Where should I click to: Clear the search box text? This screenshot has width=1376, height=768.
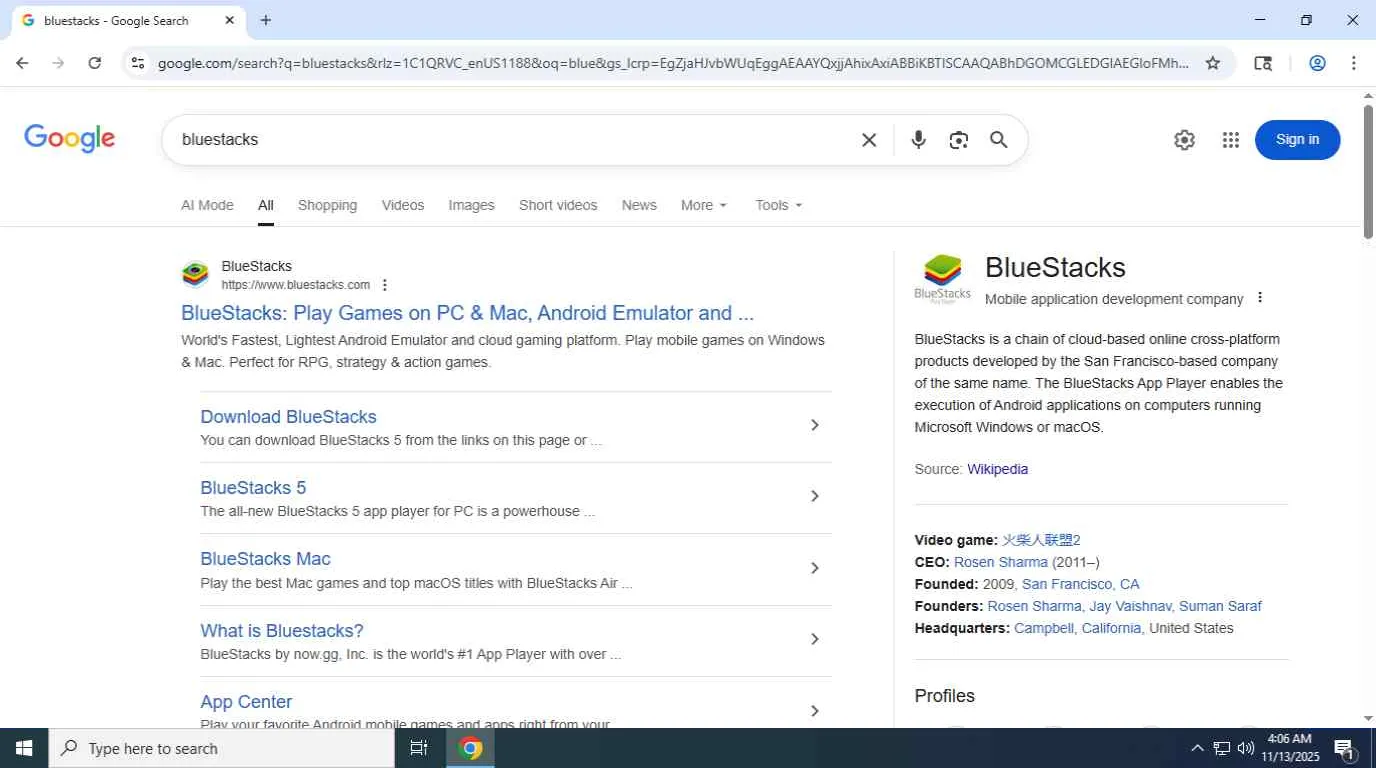869,140
